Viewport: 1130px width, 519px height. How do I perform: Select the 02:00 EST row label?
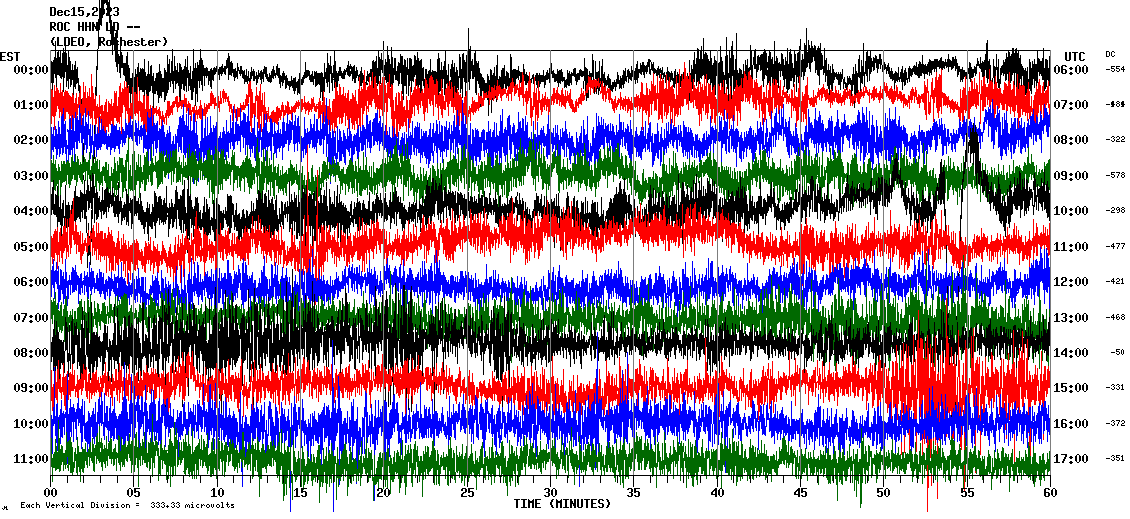30,140
